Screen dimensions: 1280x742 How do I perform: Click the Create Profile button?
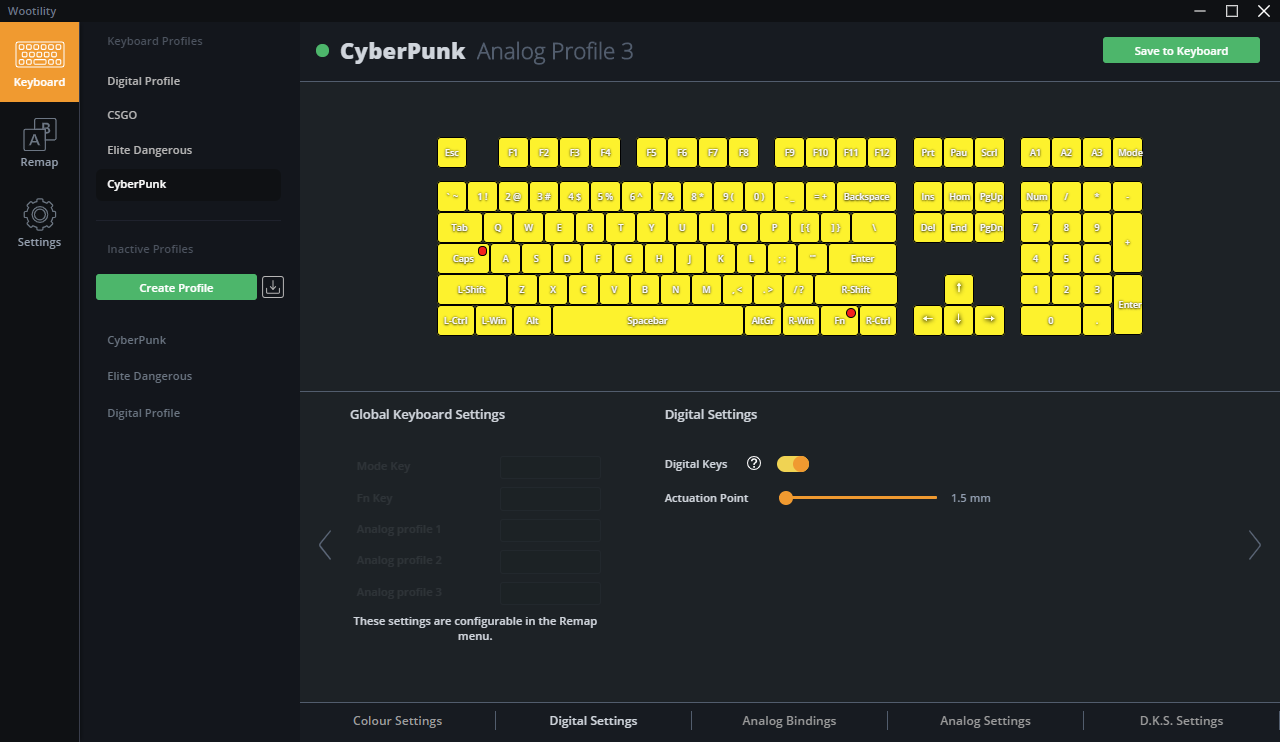176,287
